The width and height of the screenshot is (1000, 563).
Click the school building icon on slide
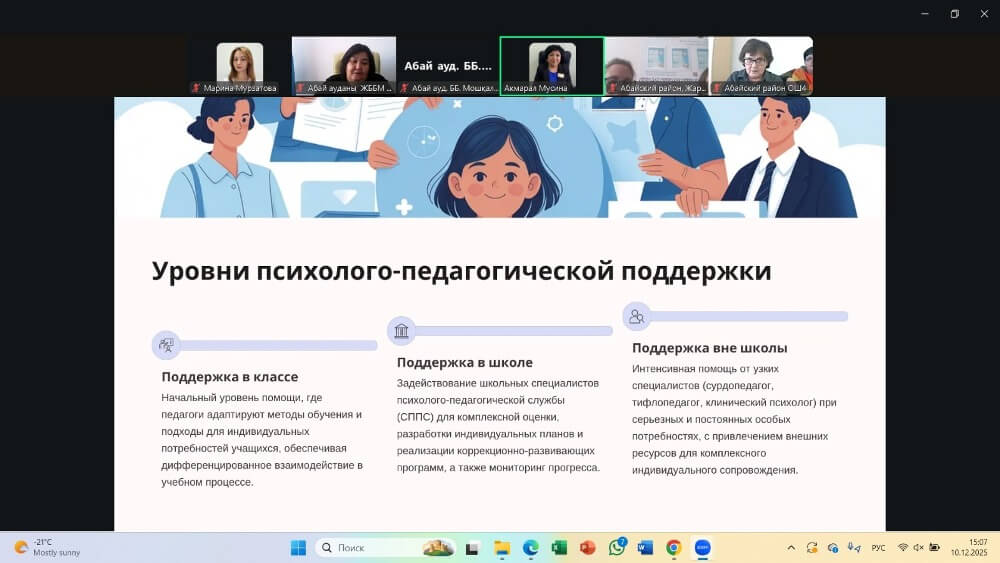401,331
